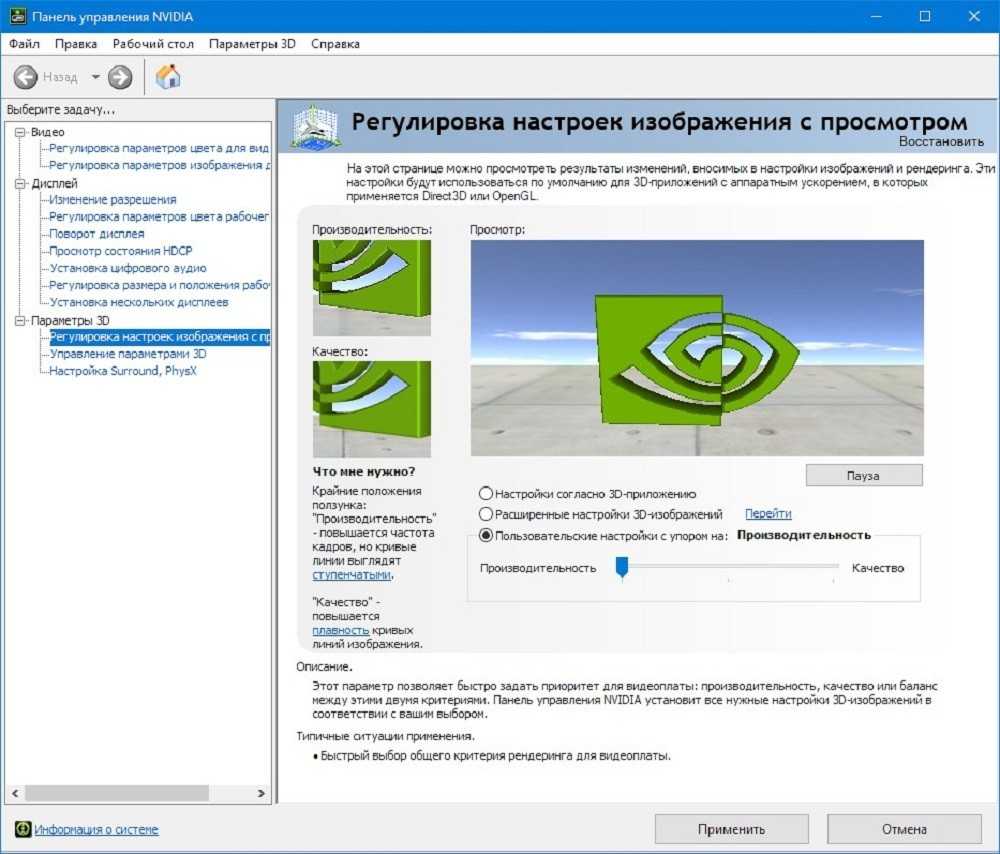The width and height of the screenshot is (1000, 854).
Task: Click the Back arrow icon
Action: pos(26,77)
